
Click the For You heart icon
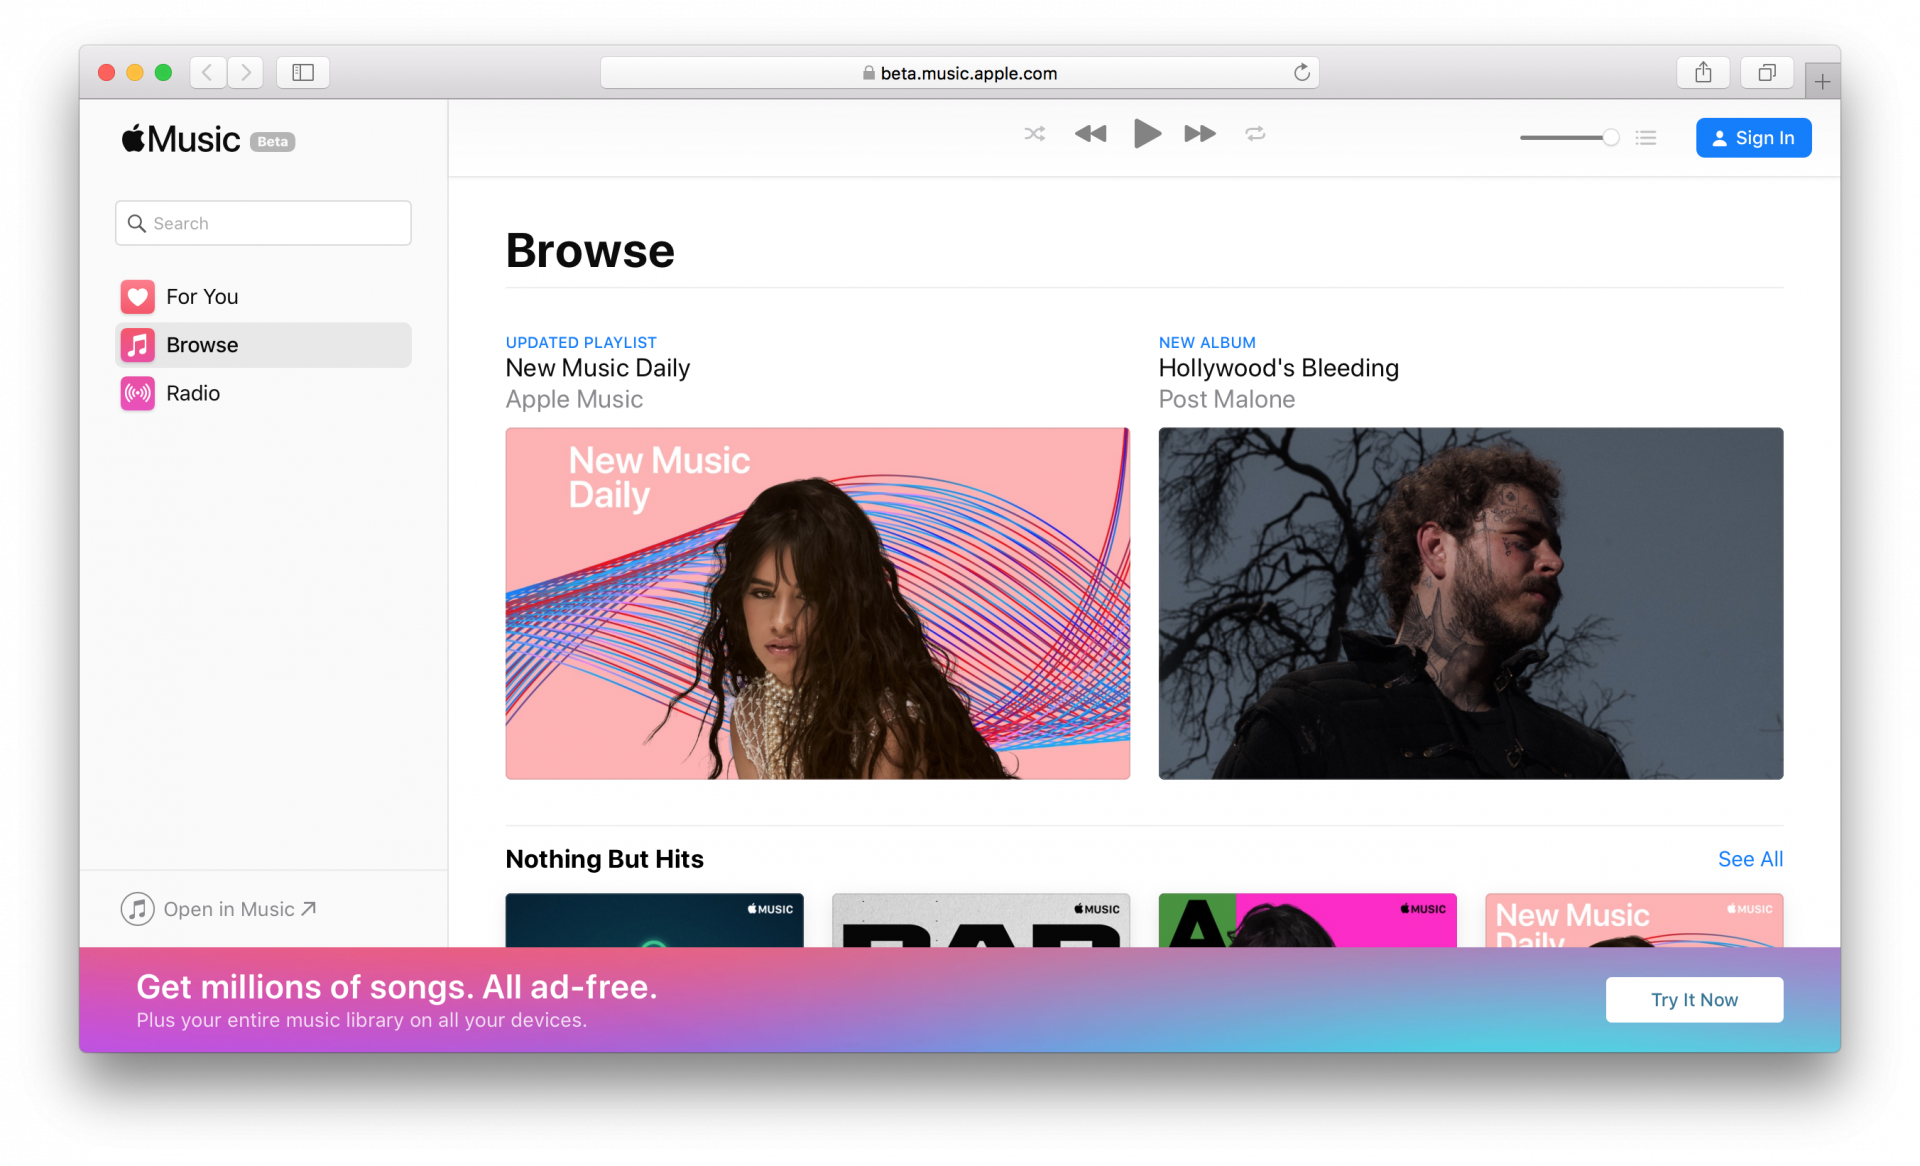138,297
